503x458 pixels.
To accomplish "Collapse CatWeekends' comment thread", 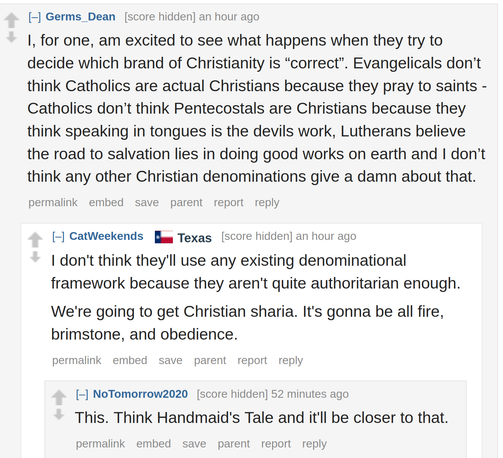I will pyautogui.click(x=58, y=236).
